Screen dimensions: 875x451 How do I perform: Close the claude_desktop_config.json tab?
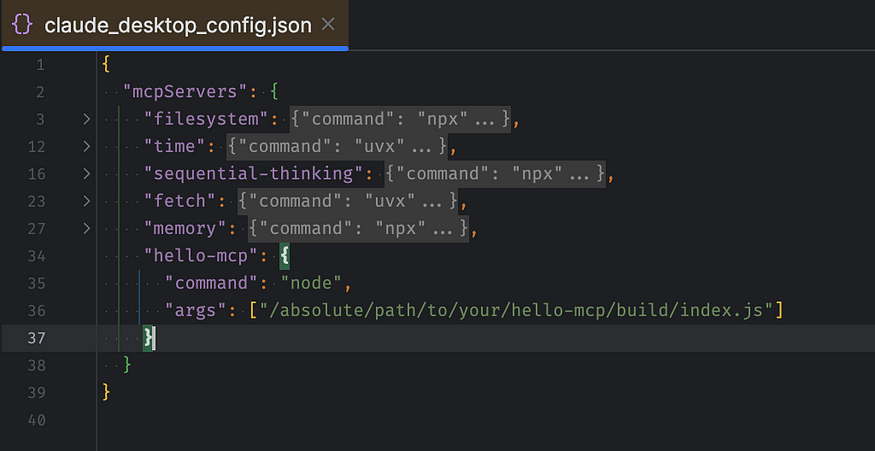(x=328, y=25)
